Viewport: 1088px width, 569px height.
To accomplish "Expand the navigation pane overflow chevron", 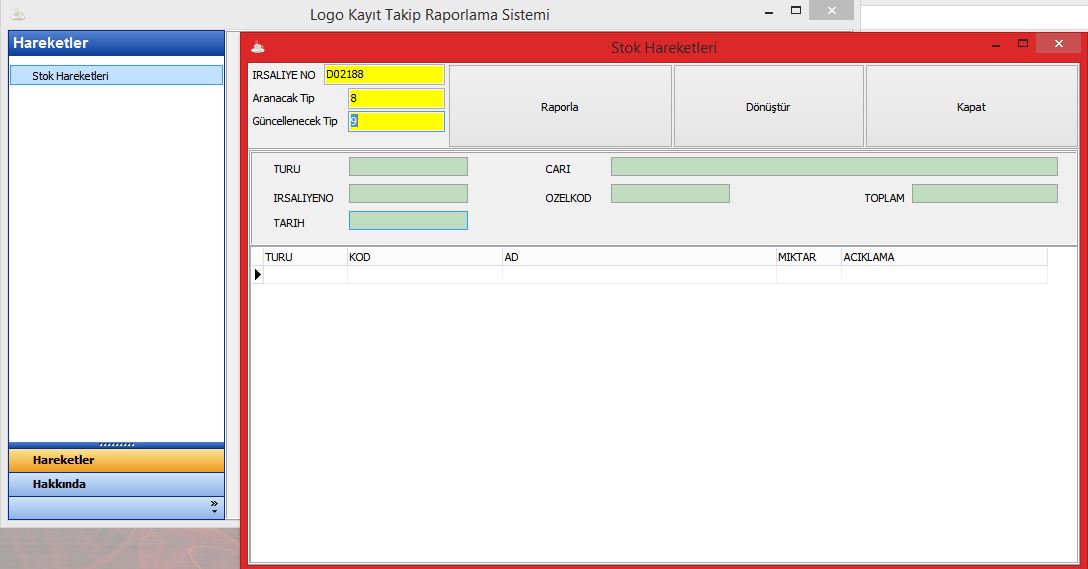I will coord(214,508).
